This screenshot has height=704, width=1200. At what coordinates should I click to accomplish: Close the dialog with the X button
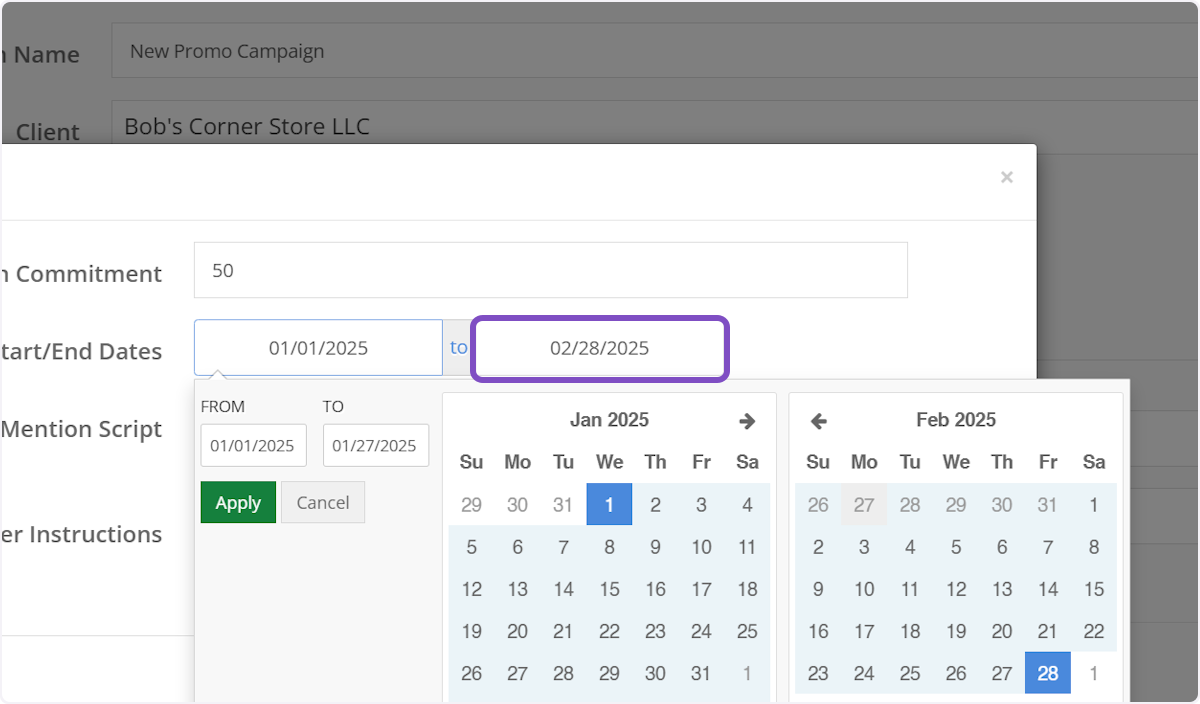point(1007,178)
